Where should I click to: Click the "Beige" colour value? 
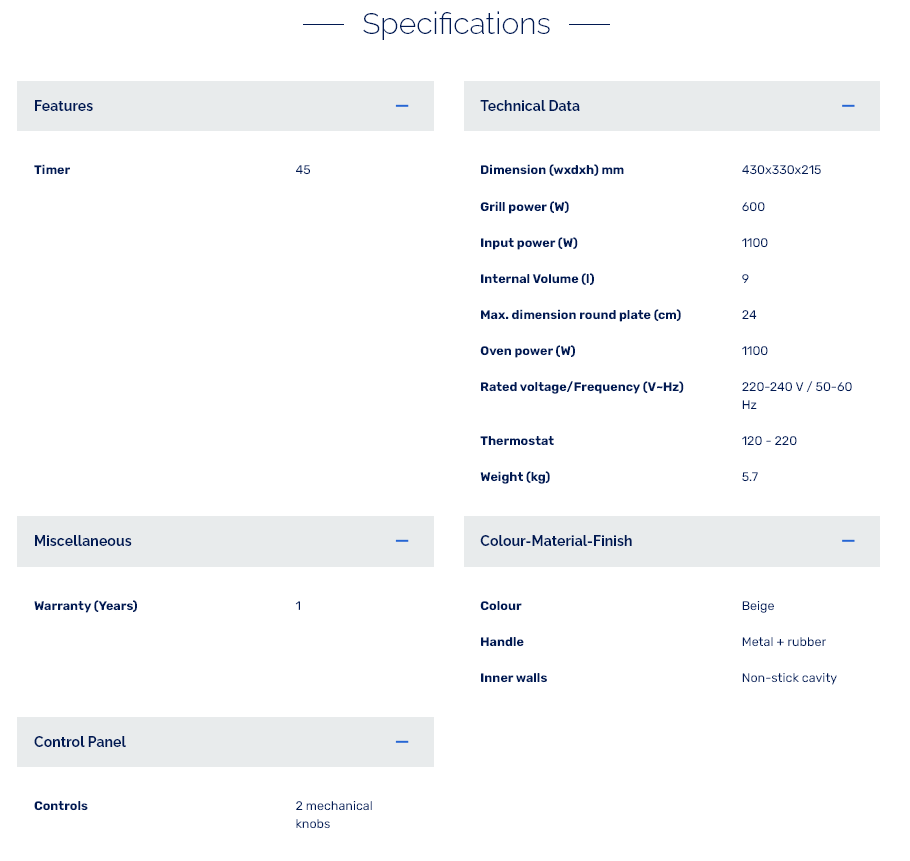[x=758, y=606]
